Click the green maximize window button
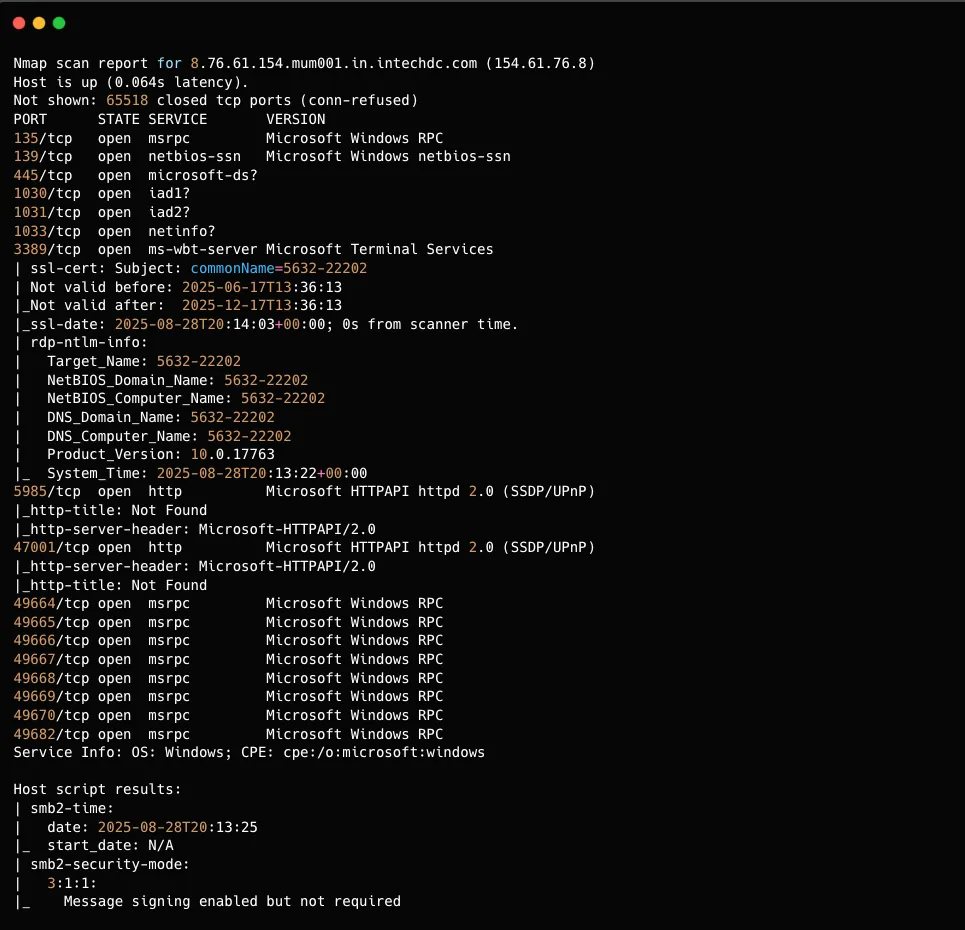Viewport: 965px width, 930px height. point(59,22)
